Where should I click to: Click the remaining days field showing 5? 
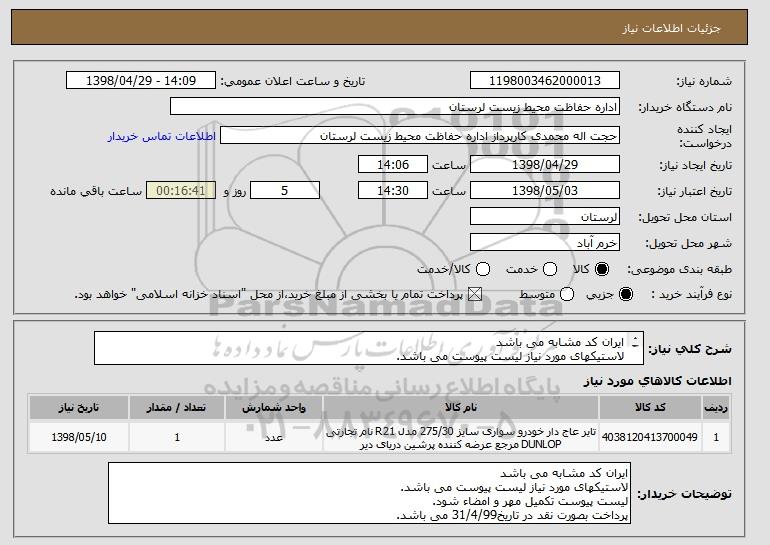click(x=285, y=191)
